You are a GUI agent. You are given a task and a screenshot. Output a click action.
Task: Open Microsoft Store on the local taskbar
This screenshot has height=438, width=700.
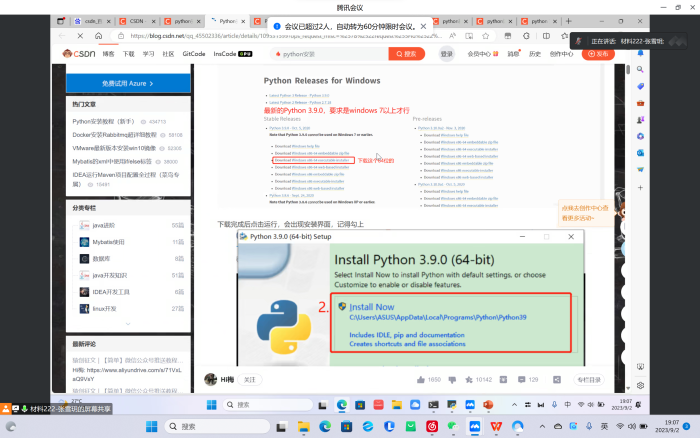[x=346, y=426]
